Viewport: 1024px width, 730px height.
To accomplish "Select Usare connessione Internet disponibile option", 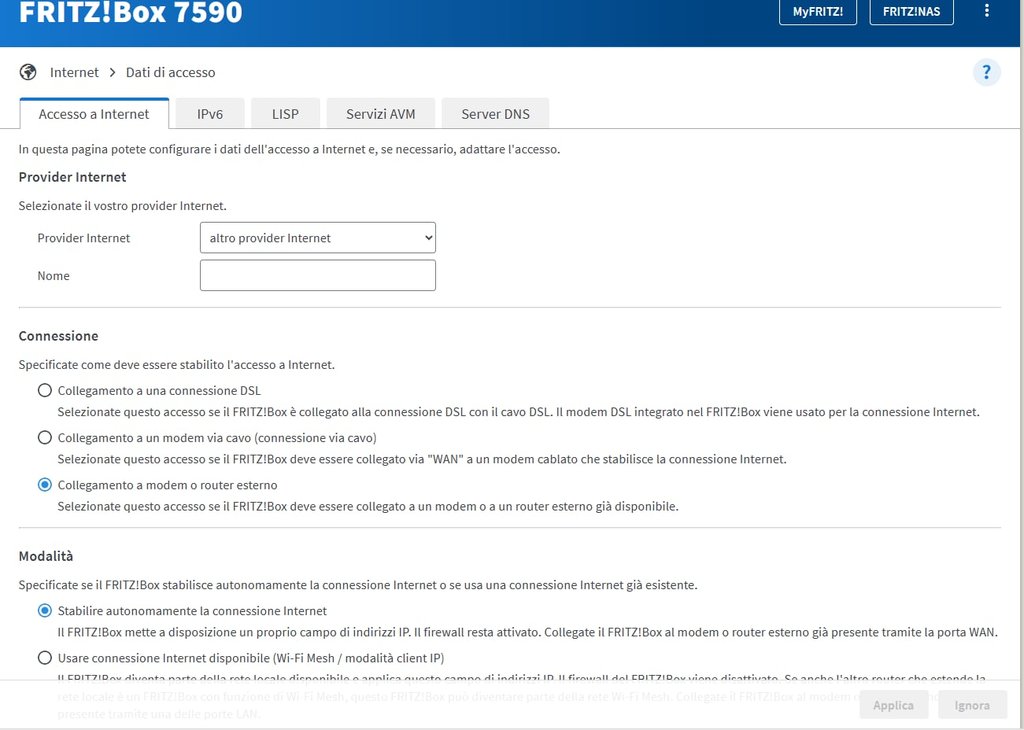I will tap(44, 658).
